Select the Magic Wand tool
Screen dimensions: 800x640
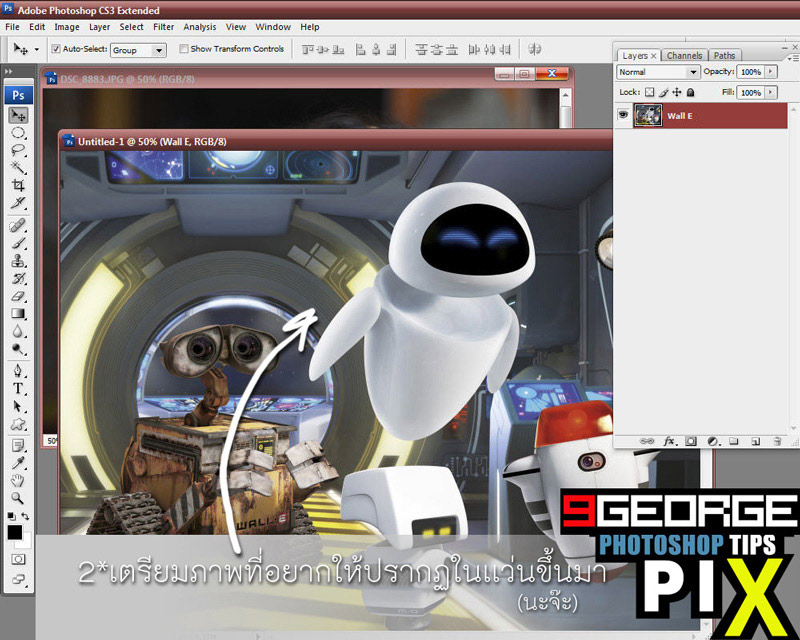tap(18, 168)
